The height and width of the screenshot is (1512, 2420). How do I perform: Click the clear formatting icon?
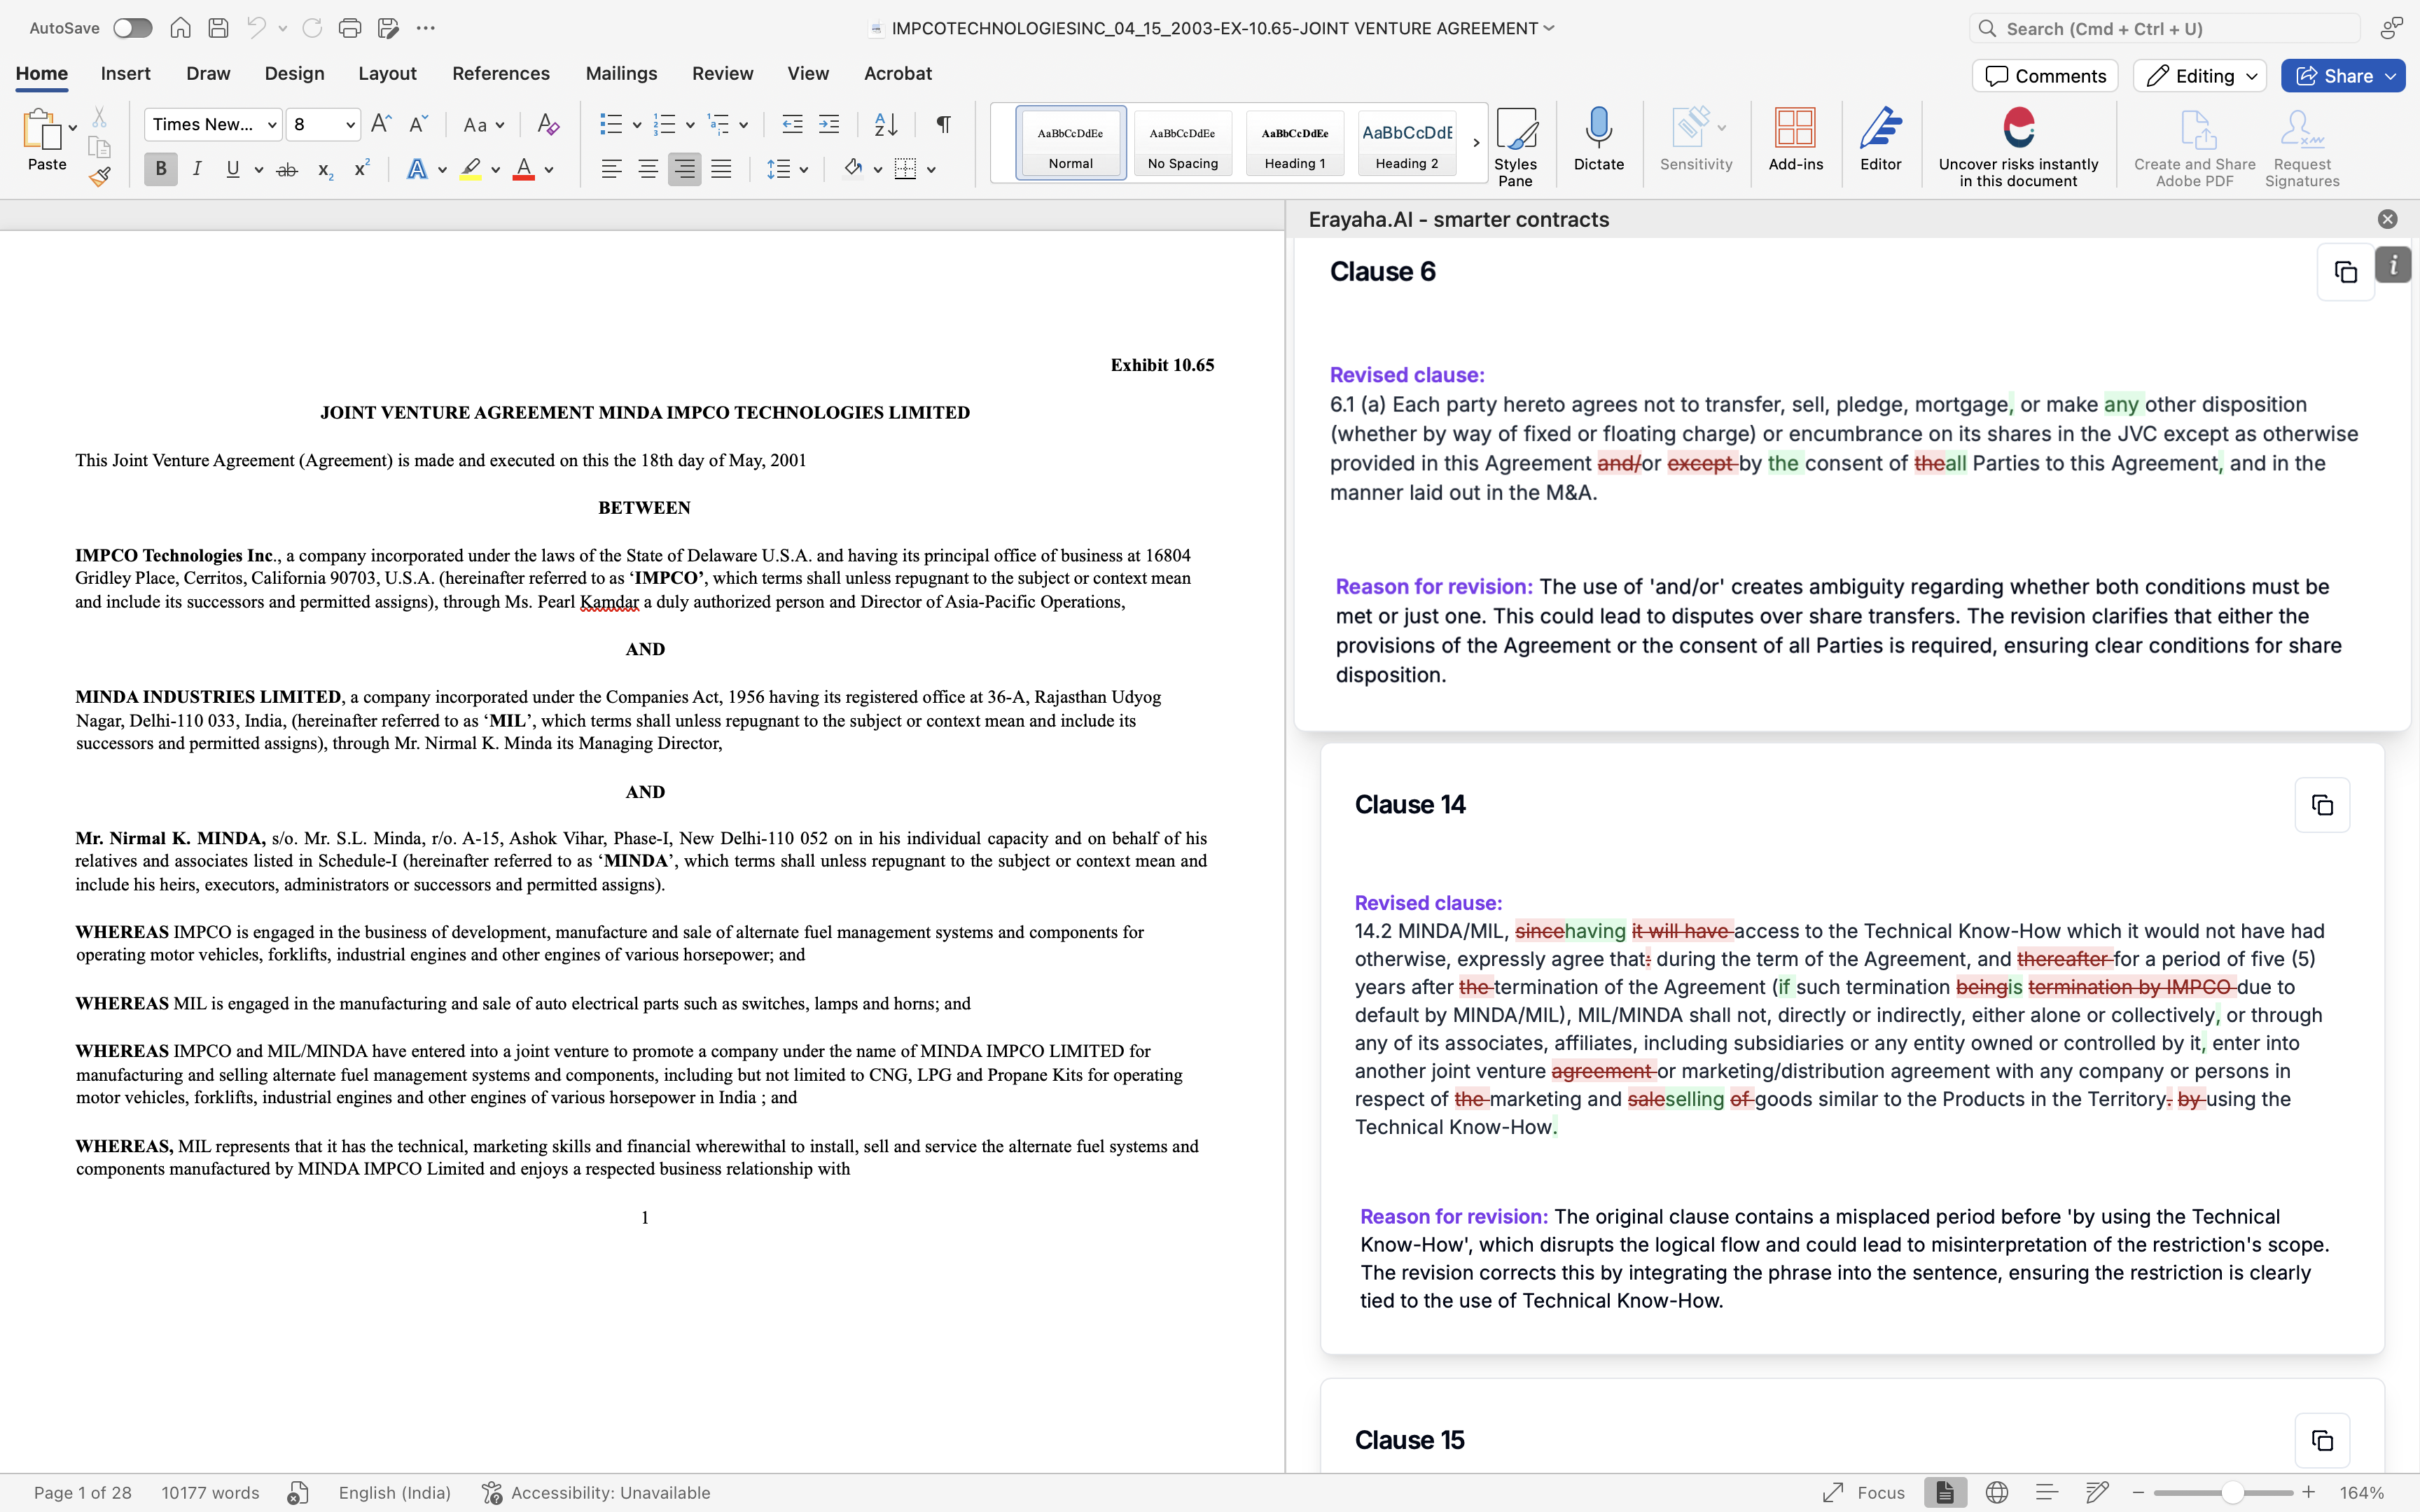coord(547,125)
